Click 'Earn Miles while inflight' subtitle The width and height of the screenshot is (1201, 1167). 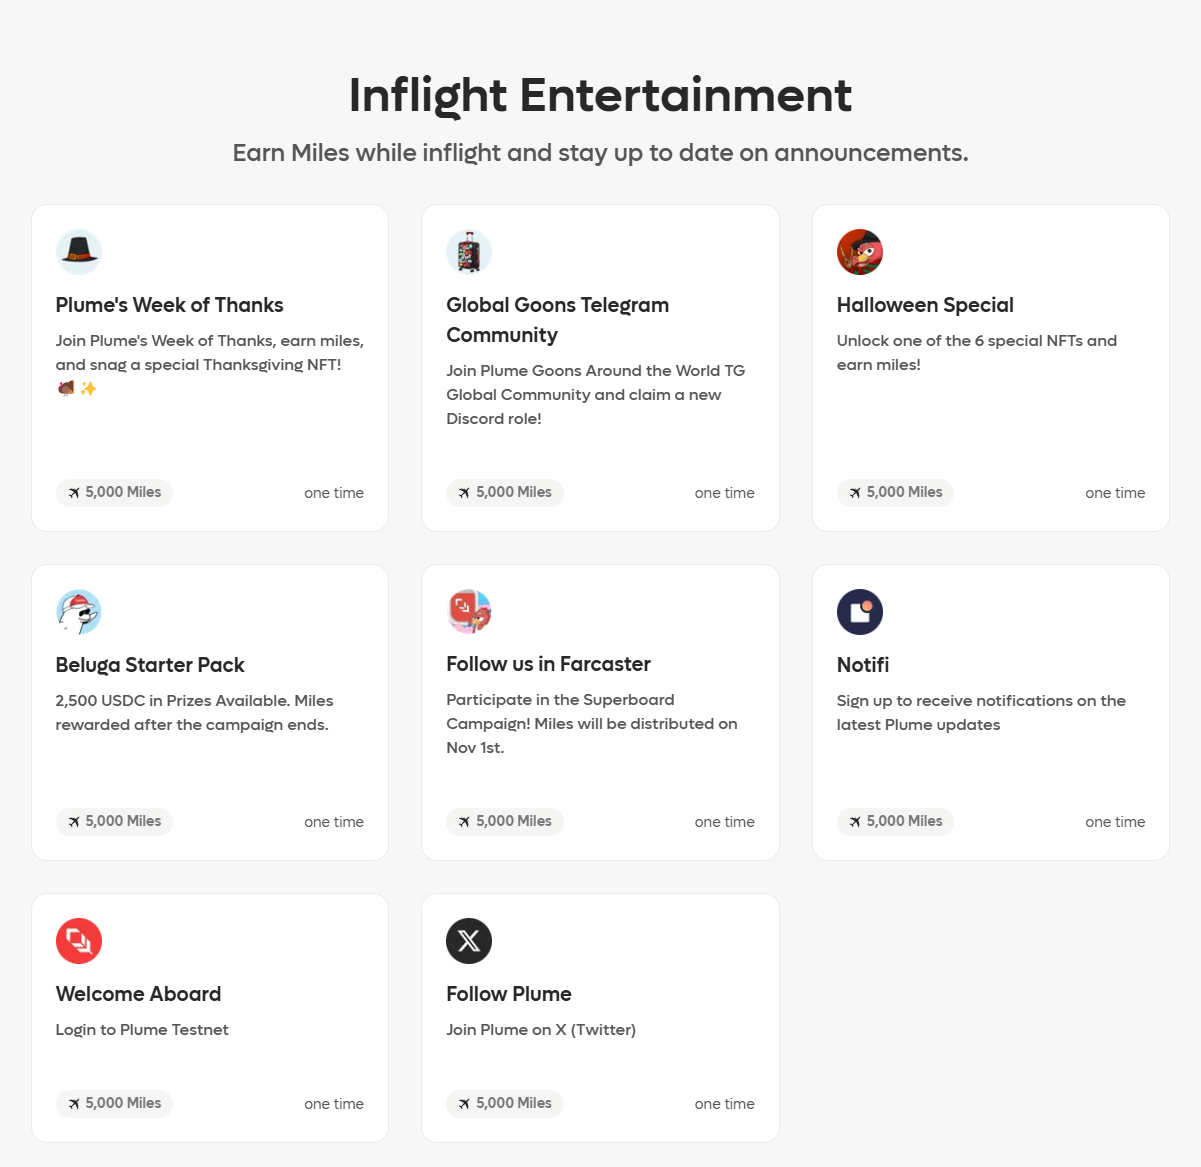click(x=600, y=153)
